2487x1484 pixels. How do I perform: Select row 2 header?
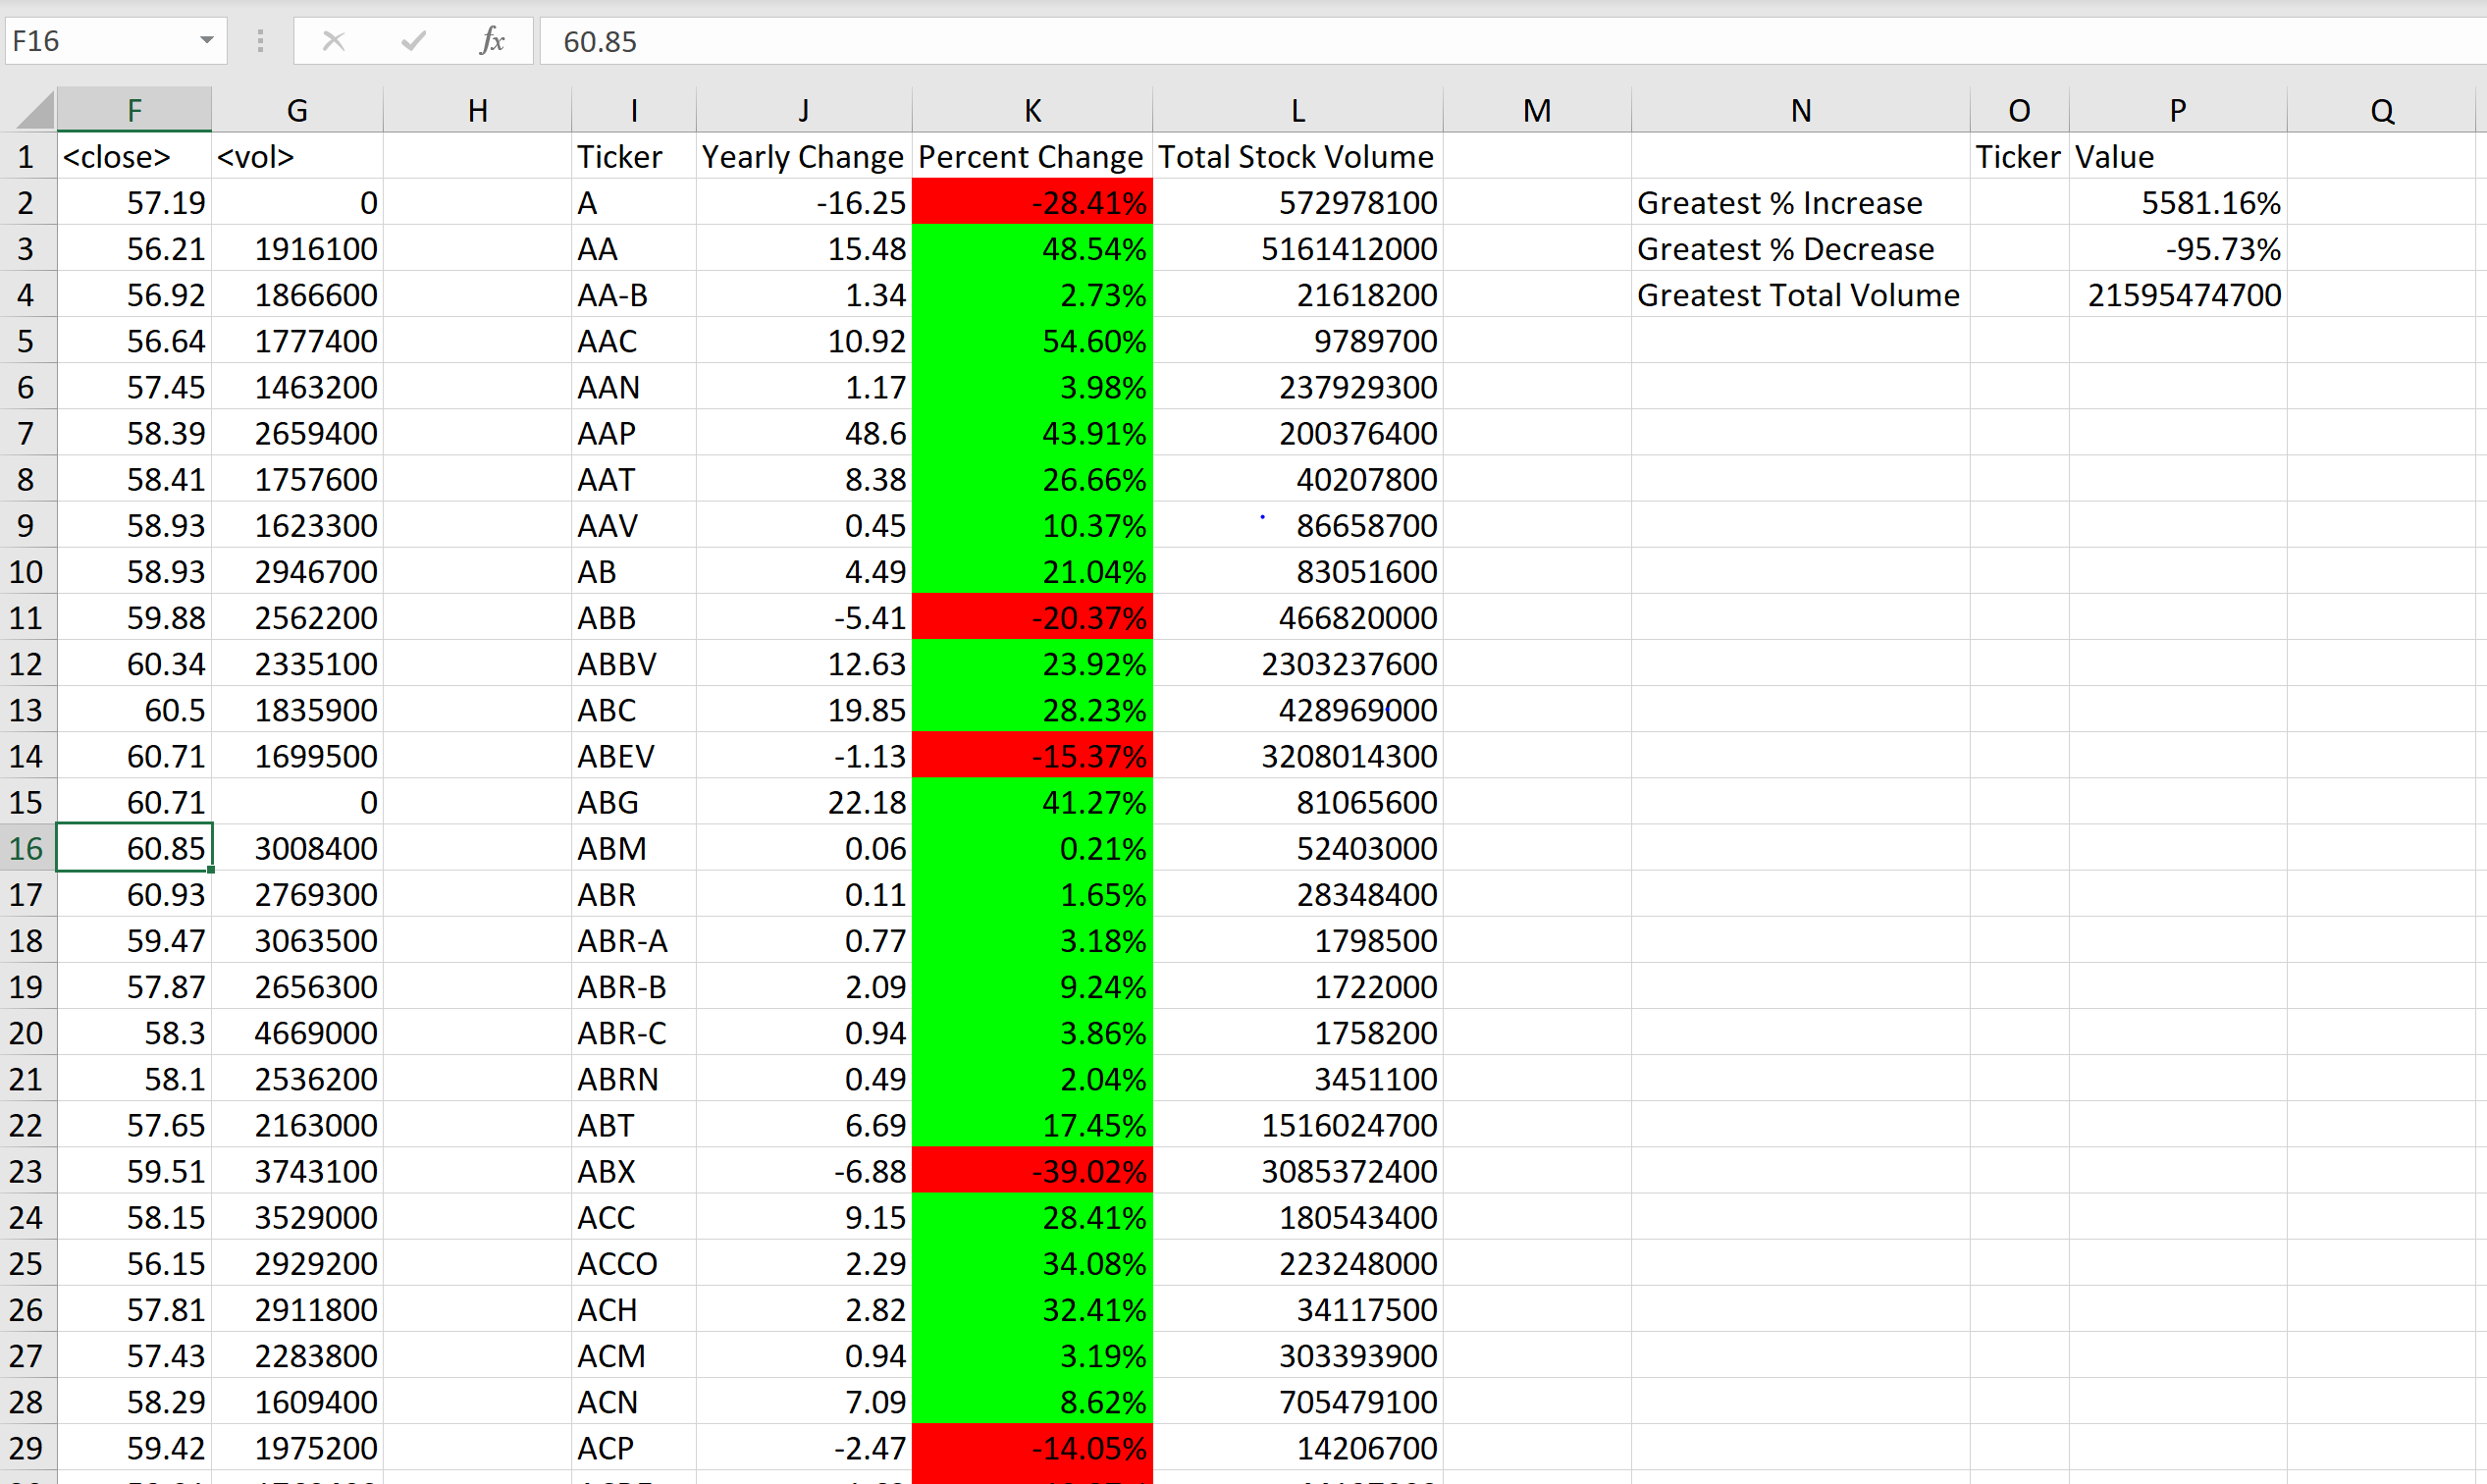(27, 203)
